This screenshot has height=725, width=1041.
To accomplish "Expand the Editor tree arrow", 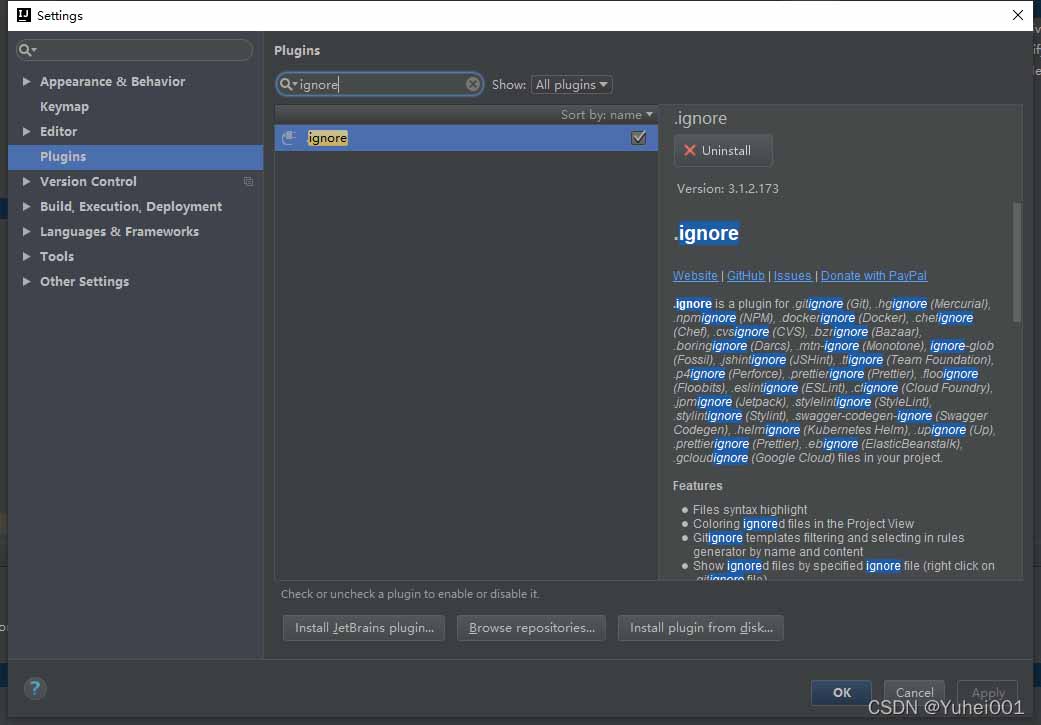I will pyautogui.click(x=27, y=131).
